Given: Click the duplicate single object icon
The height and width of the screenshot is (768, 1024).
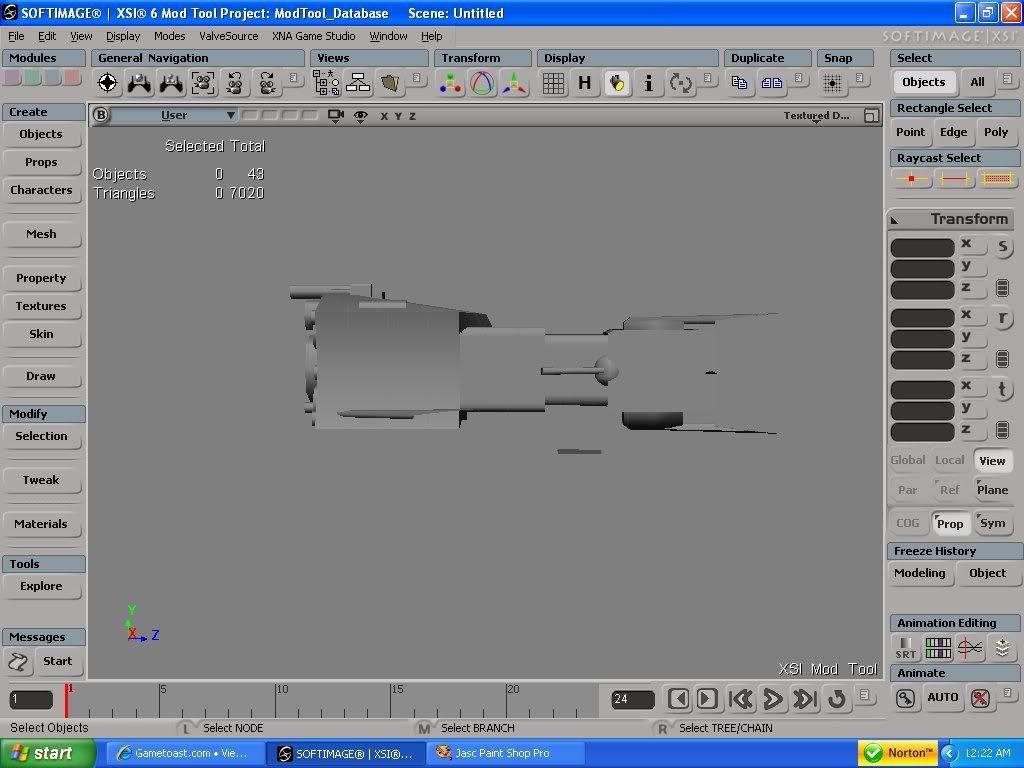Looking at the screenshot, I should pos(739,83).
